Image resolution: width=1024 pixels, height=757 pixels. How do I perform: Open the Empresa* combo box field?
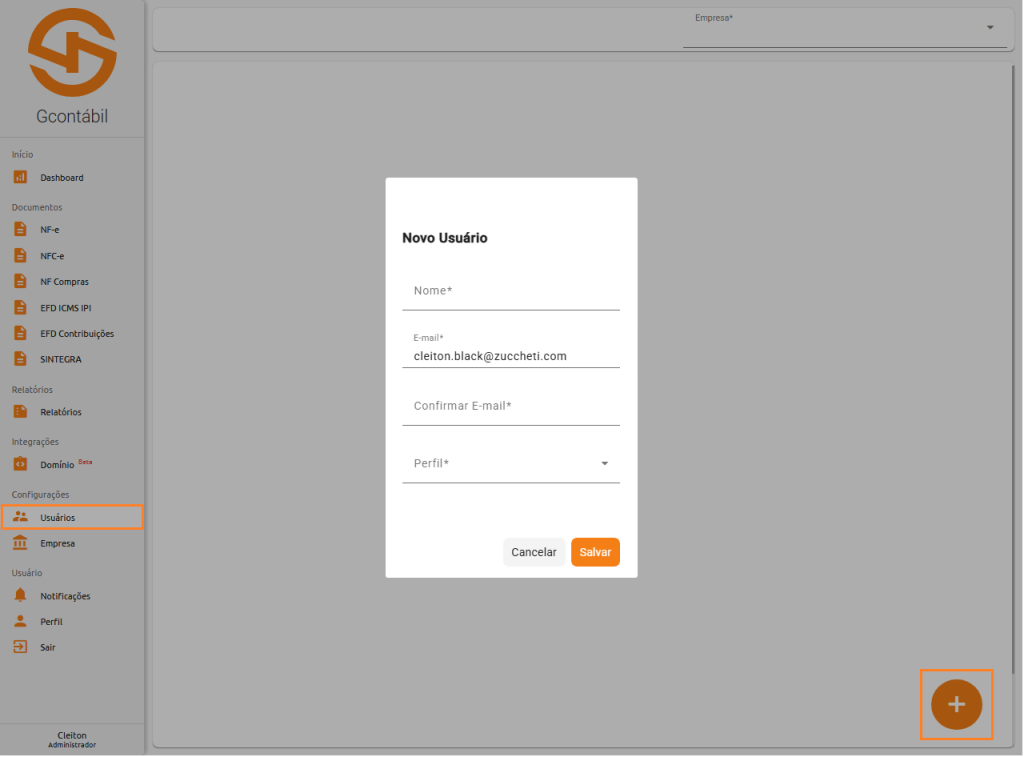[845, 29]
